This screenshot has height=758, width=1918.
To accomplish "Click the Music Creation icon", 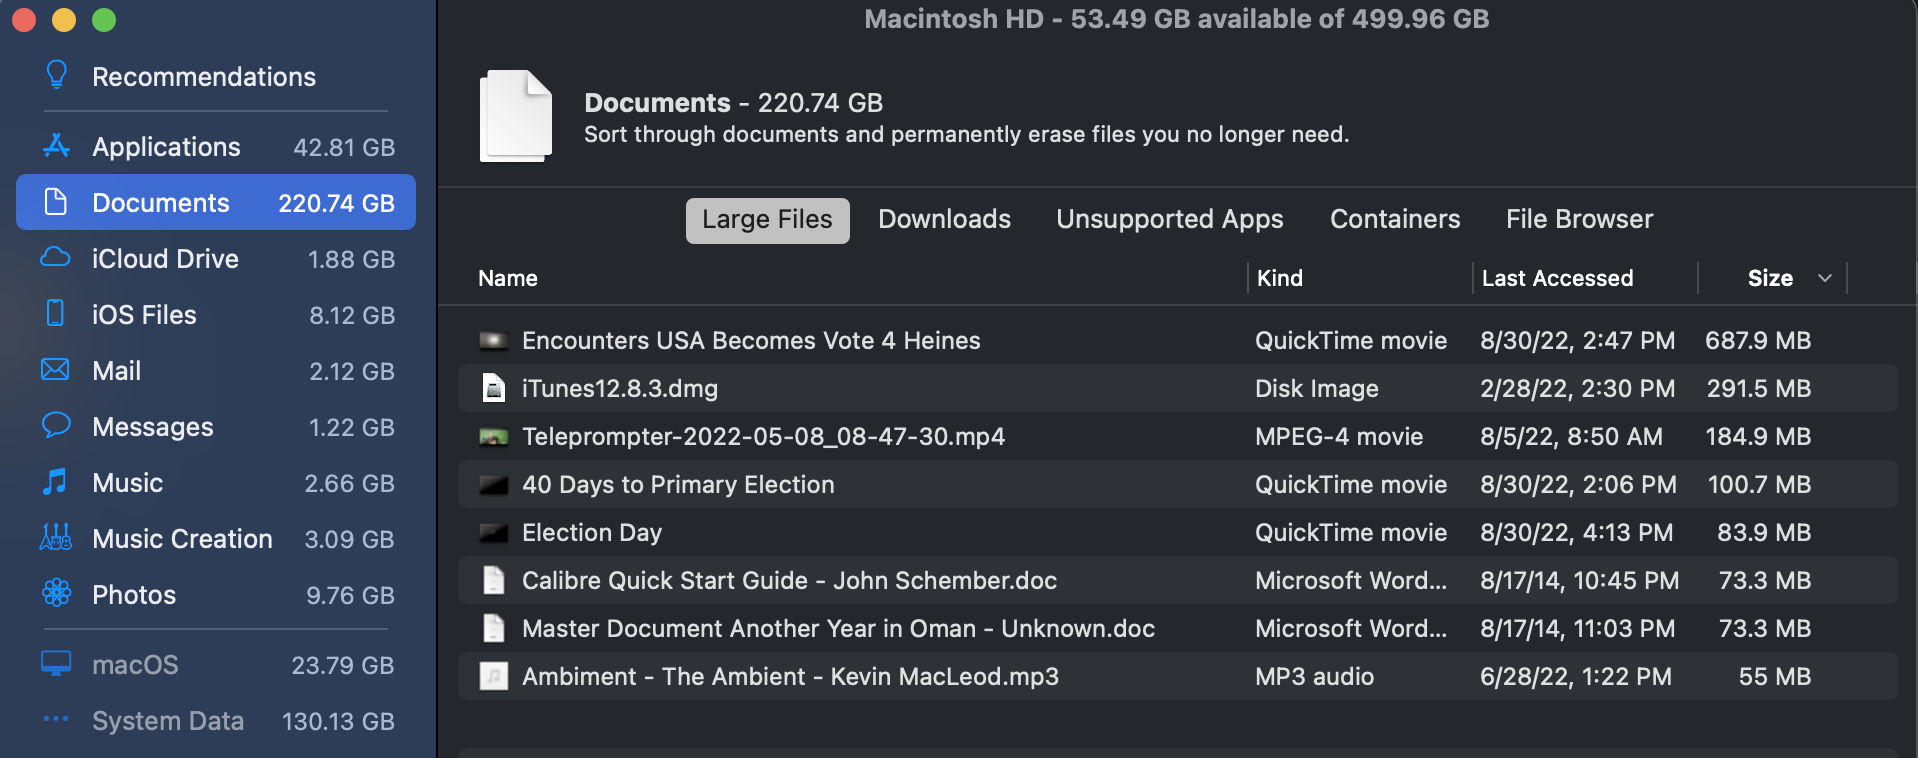I will click(56, 538).
